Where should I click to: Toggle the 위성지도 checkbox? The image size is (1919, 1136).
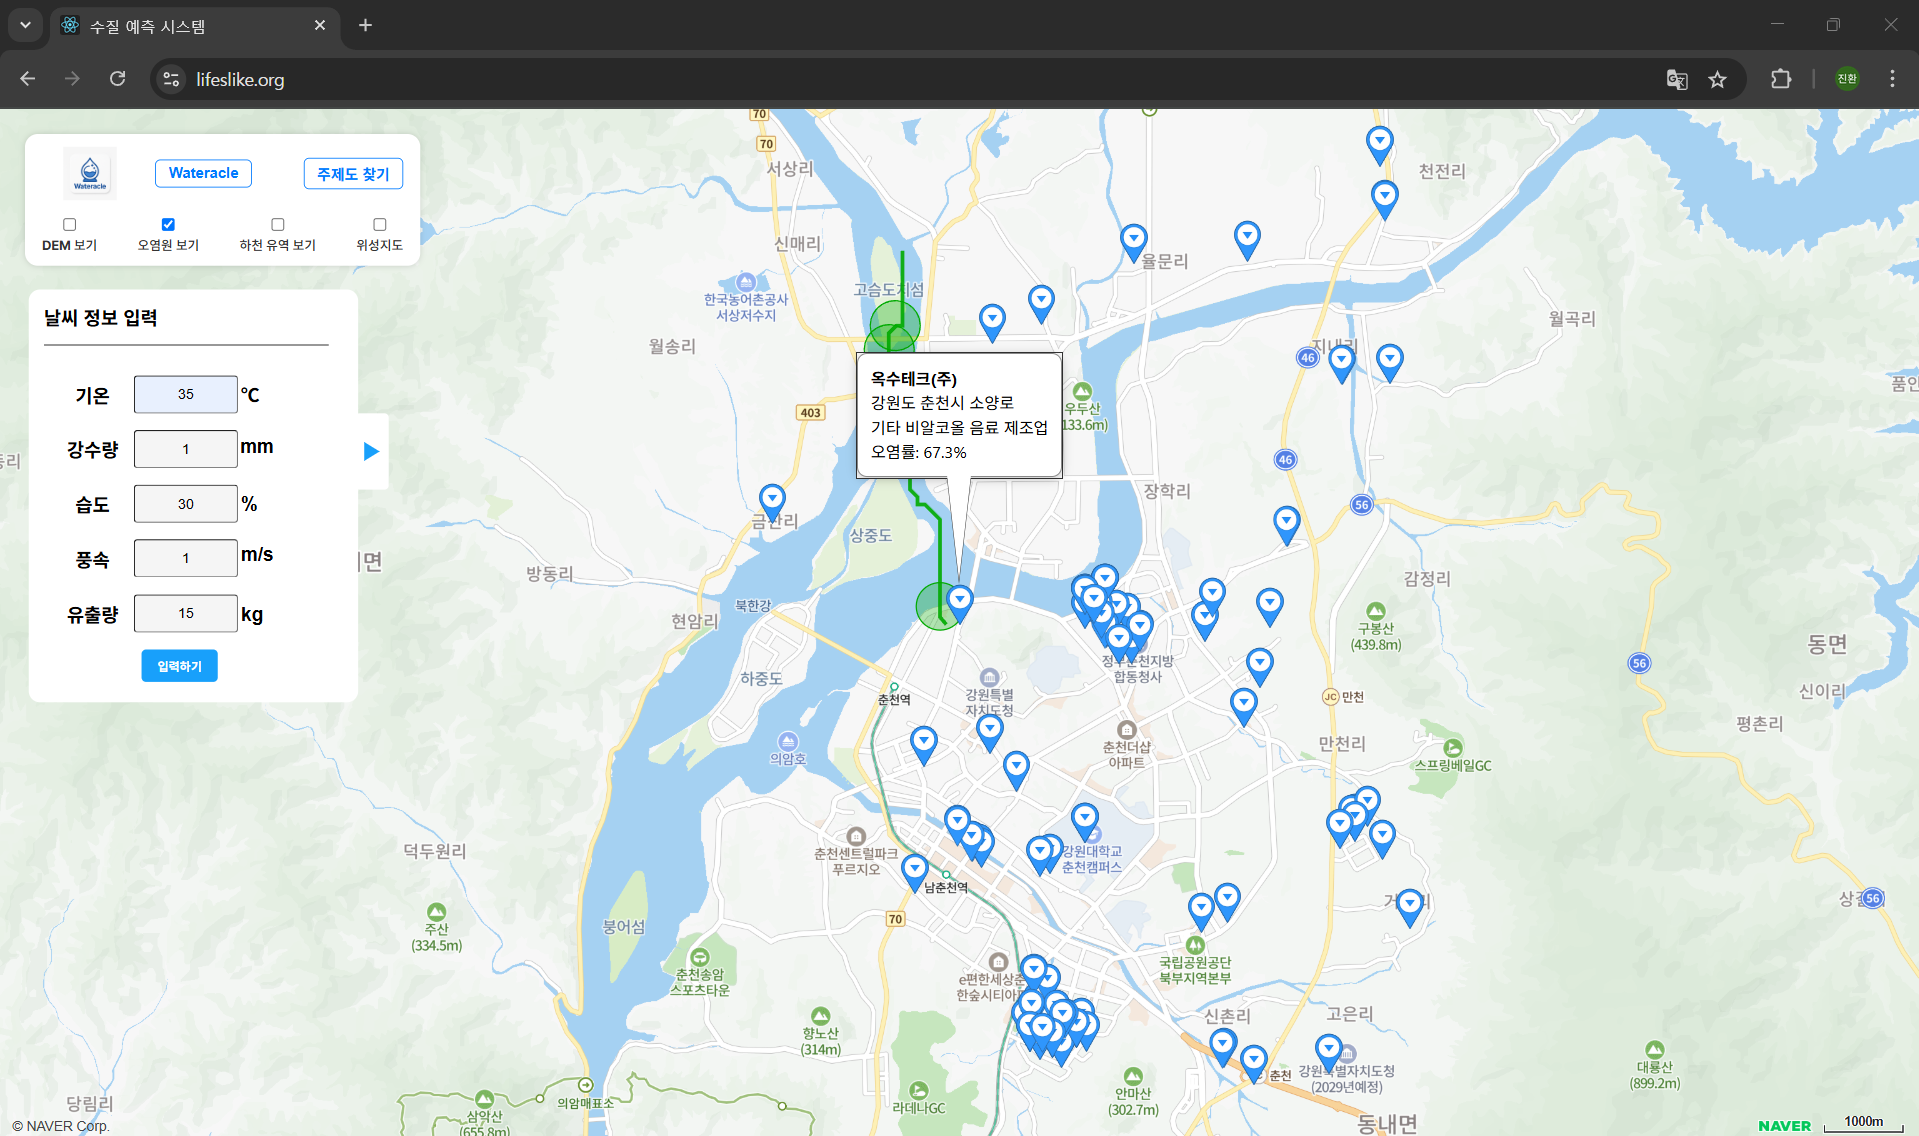point(380,225)
